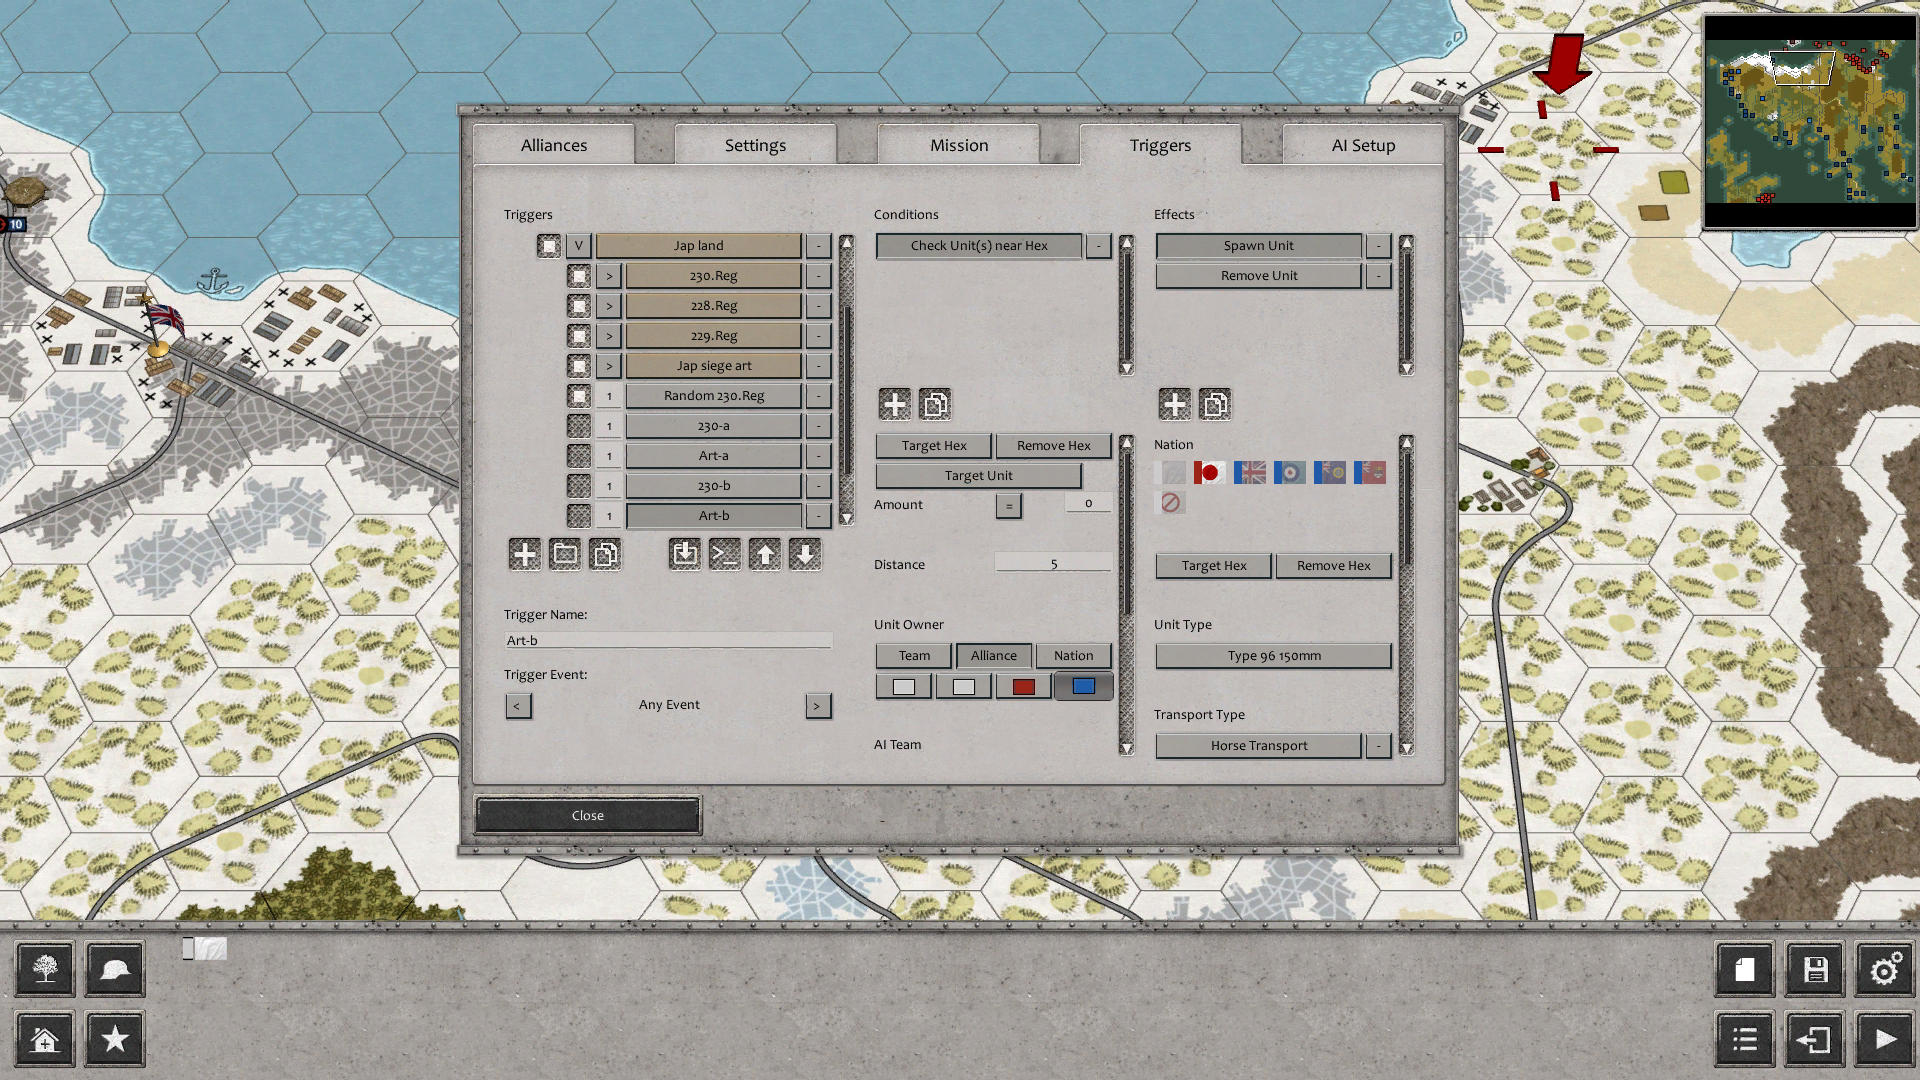Switch to the Mission tab
Image resolution: width=1920 pixels, height=1080 pixels.
[x=957, y=144]
